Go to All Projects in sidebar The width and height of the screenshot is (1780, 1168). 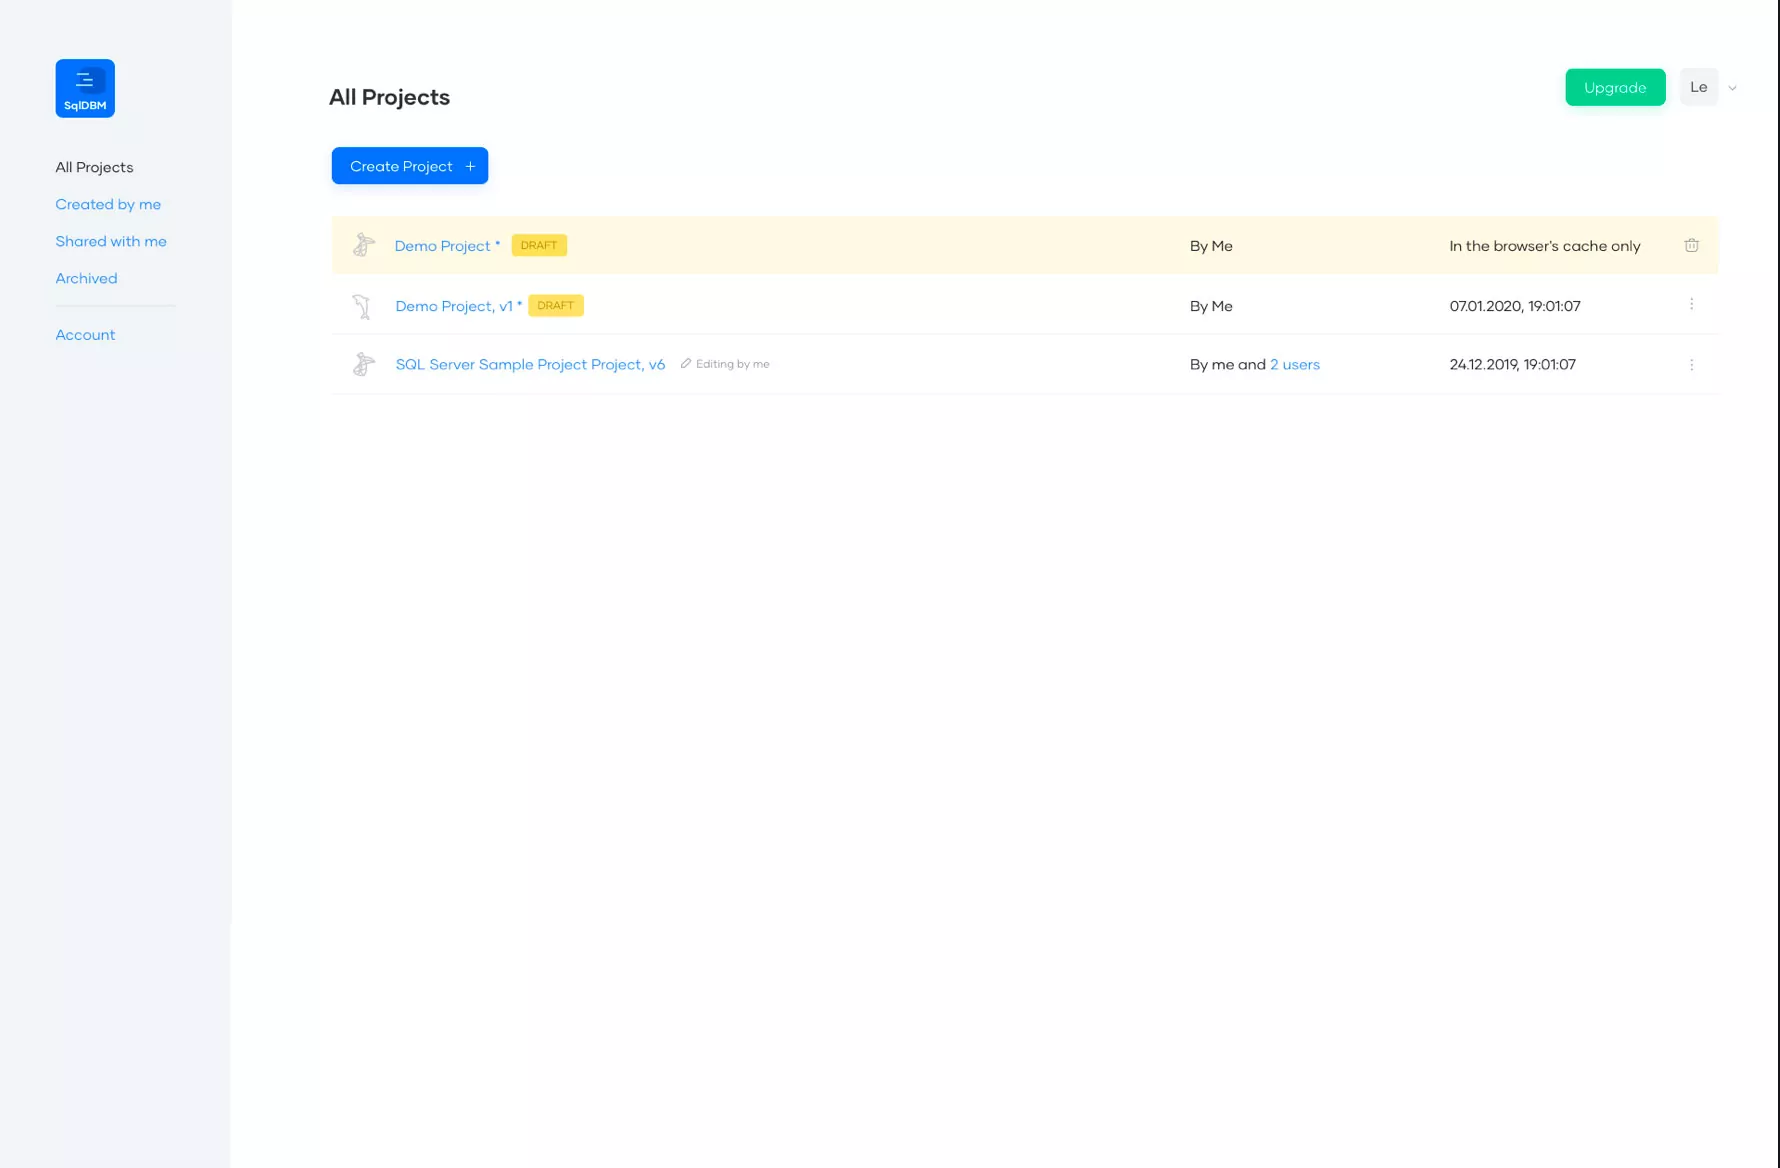pyautogui.click(x=94, y=167)
